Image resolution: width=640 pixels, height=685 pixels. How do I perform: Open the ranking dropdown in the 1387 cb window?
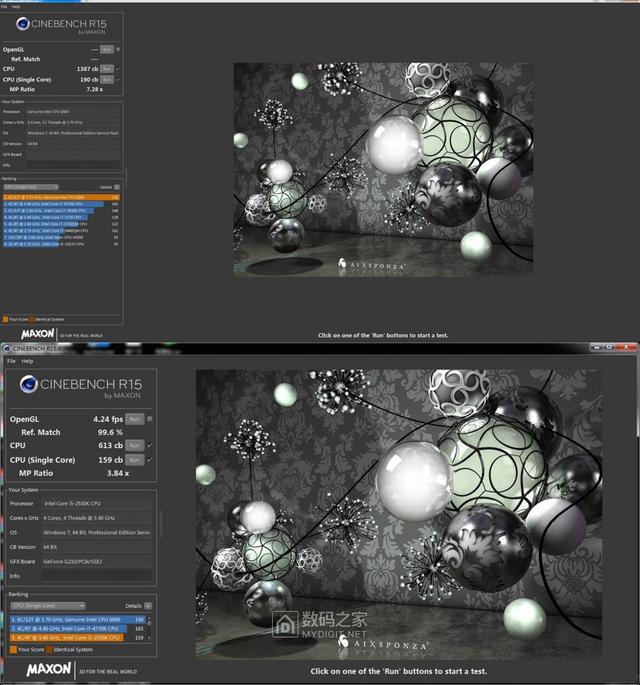[31, 187]
